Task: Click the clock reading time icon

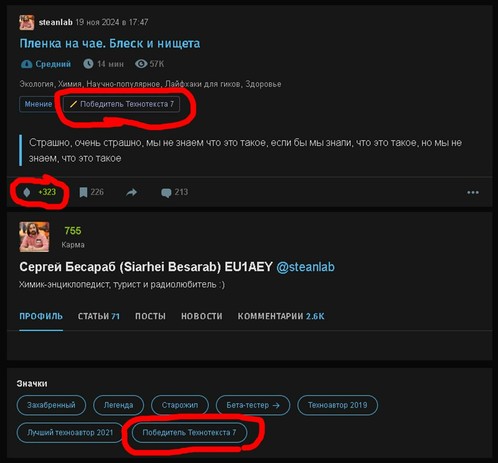Action: pos(88,64)
